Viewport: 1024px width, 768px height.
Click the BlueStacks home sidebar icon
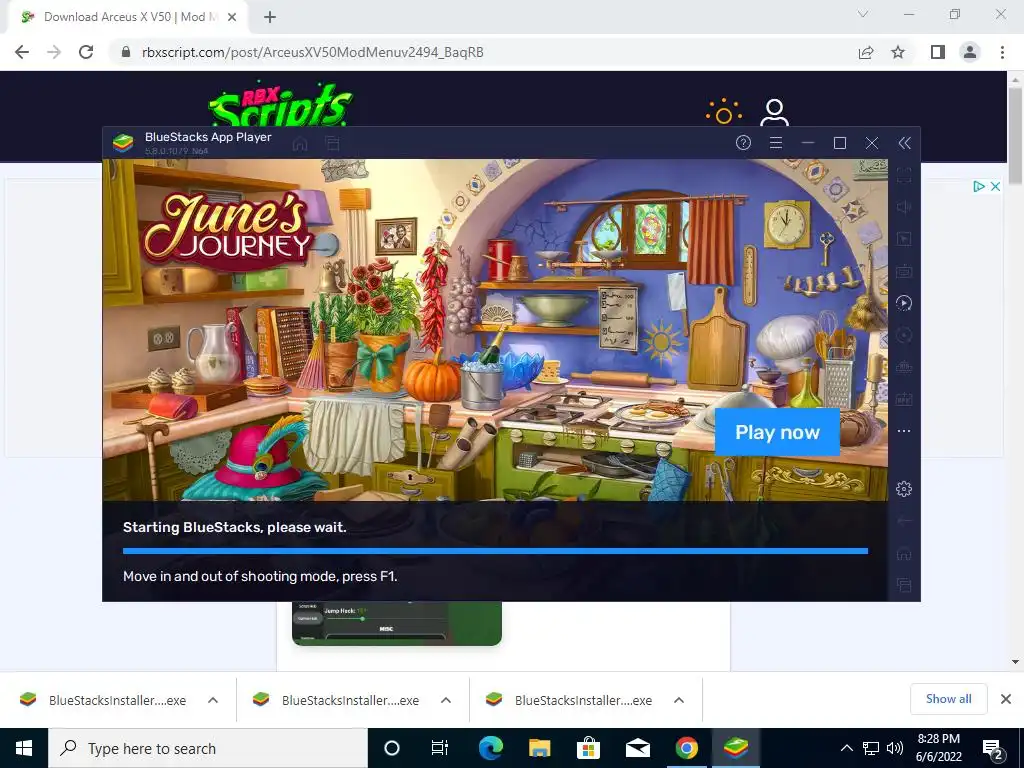pyautogui.click(x=904, y=554)
